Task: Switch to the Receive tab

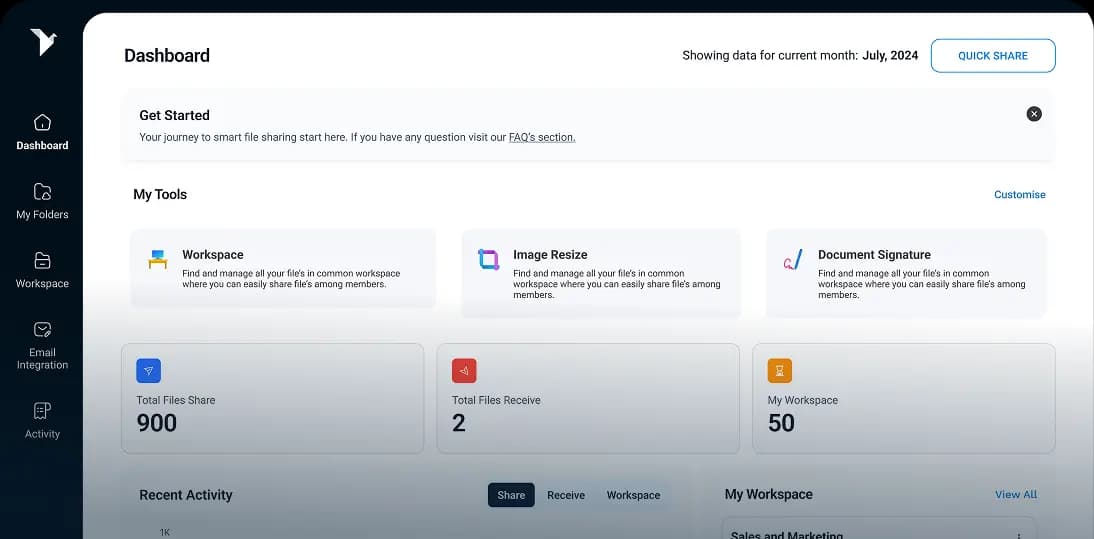Action: click(566, 495)
